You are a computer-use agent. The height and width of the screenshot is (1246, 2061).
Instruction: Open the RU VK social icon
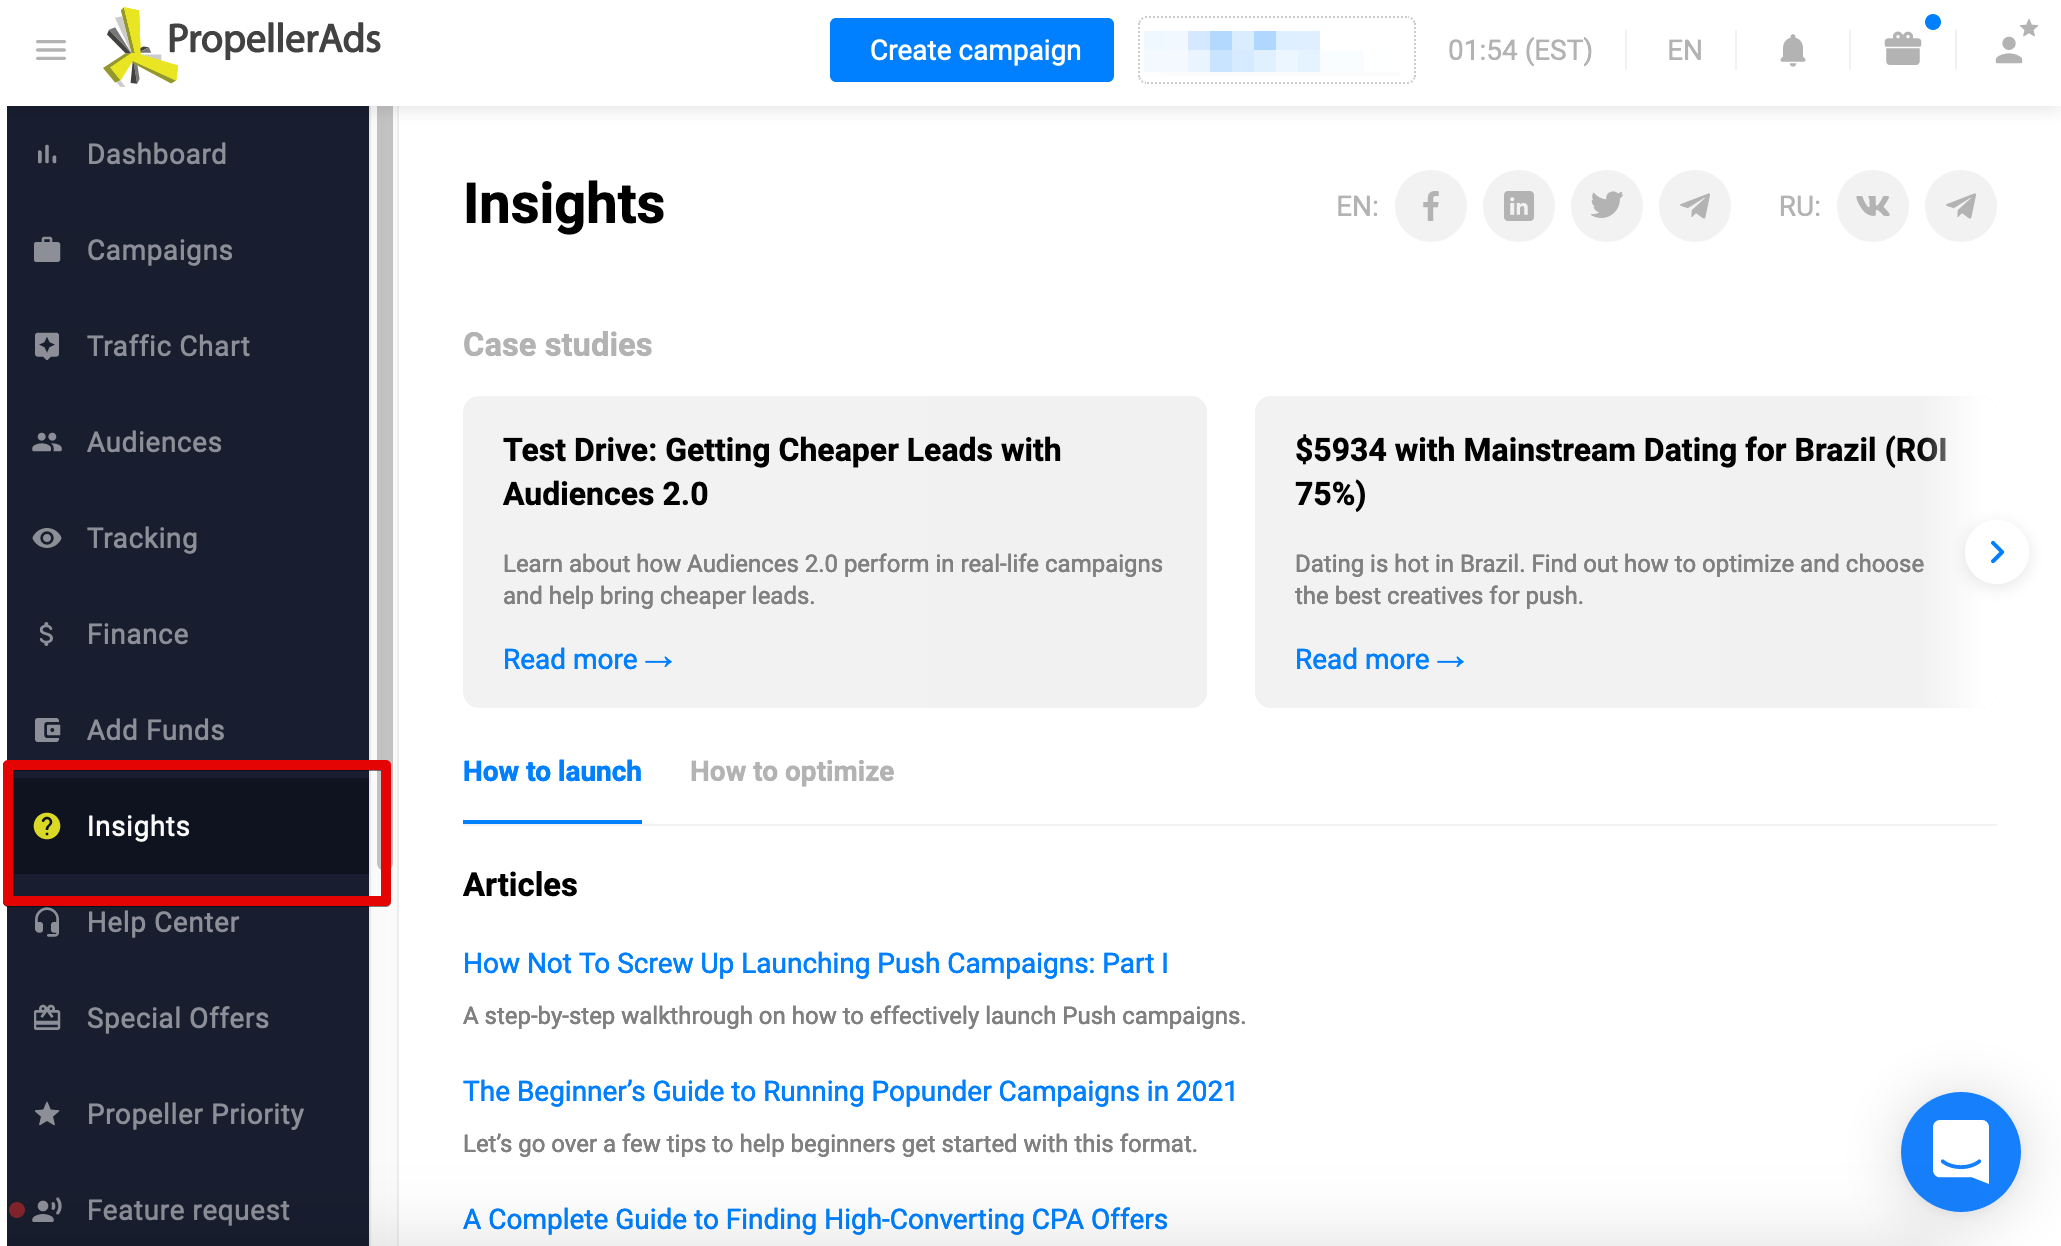tap(1873, 206)
